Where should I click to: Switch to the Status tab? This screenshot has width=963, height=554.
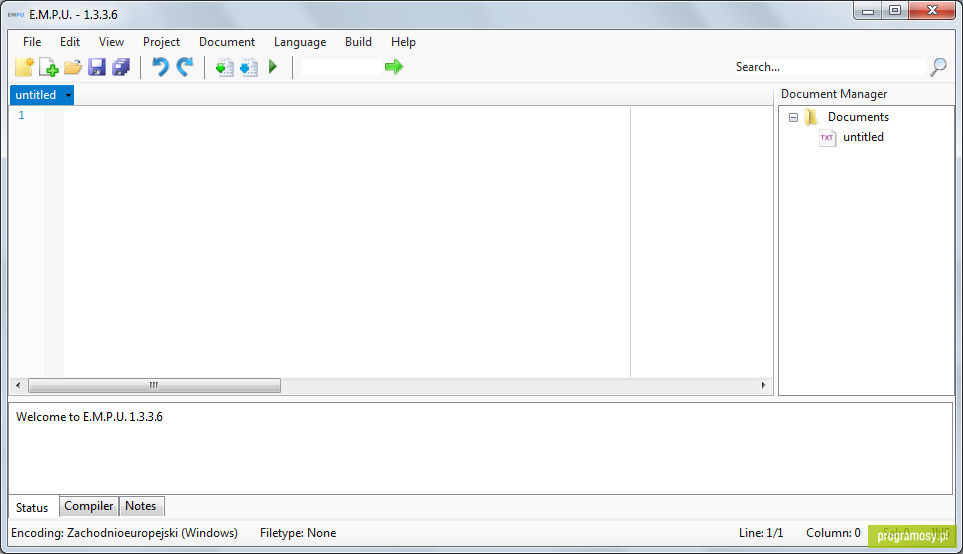coord(32,507)
